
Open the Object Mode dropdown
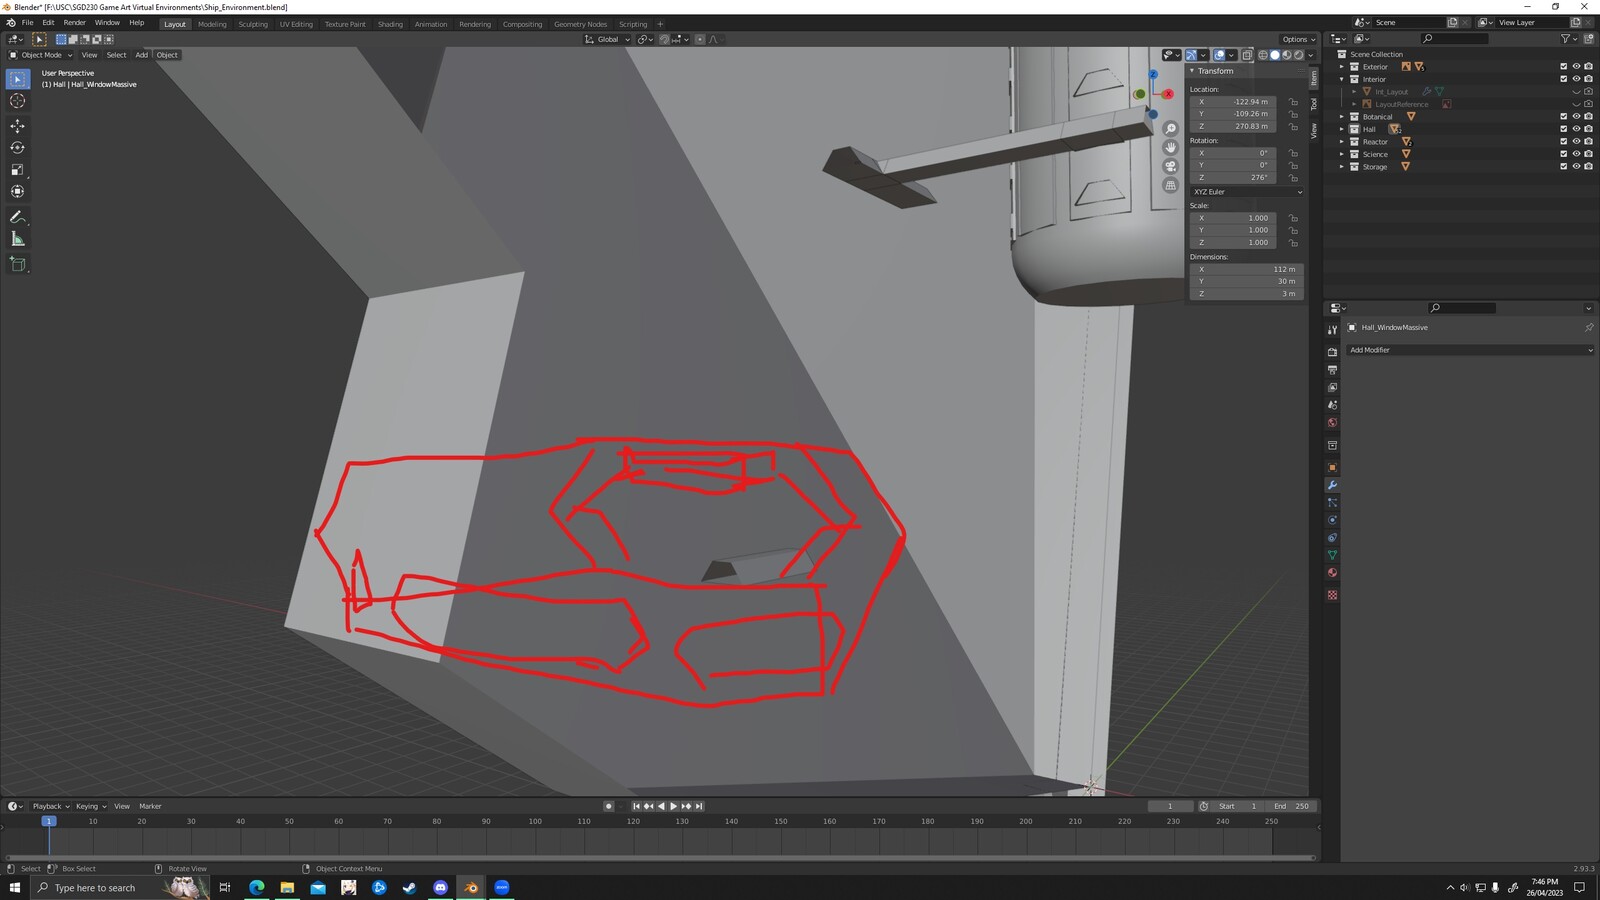click(x=41, y=55)
